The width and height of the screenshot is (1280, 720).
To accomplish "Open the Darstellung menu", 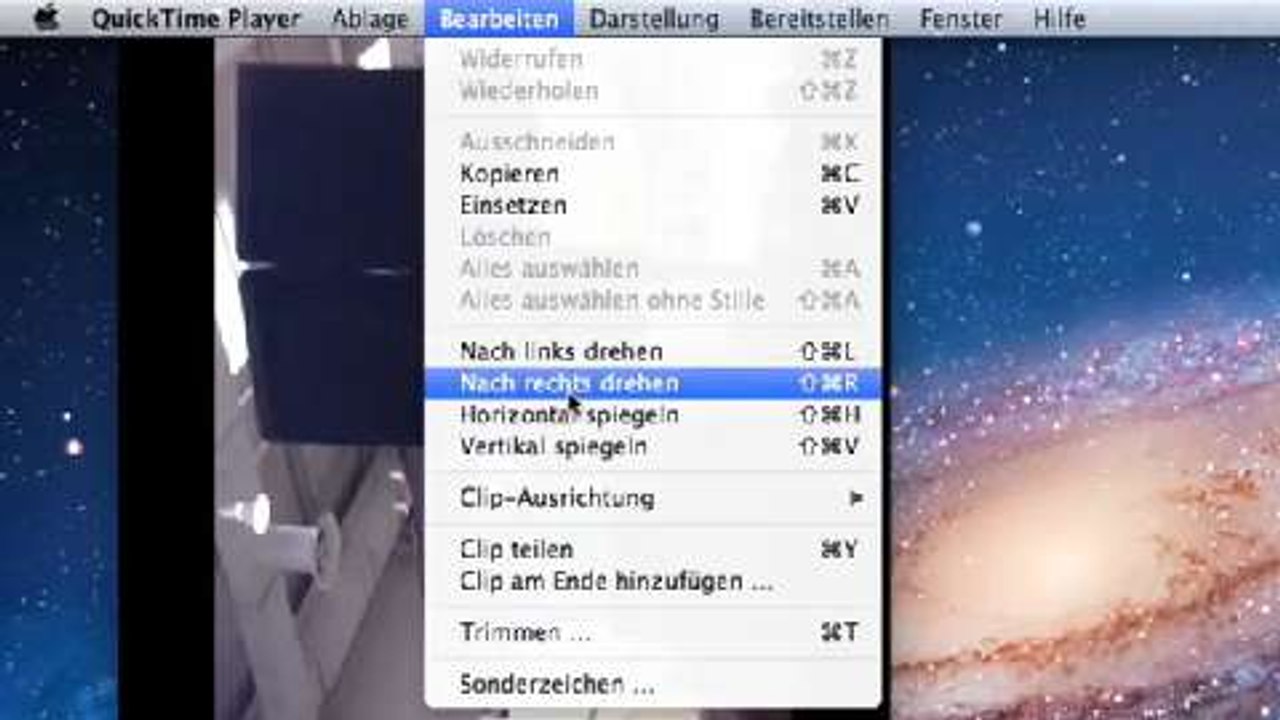I will click(654, 19).
